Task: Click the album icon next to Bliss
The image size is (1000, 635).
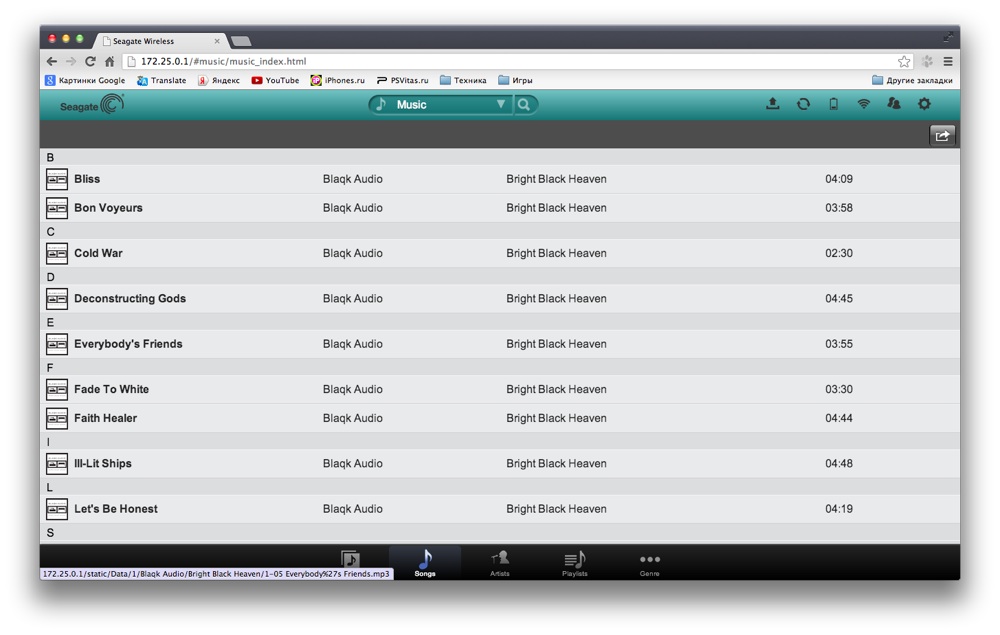Action: tap(57, 179)
